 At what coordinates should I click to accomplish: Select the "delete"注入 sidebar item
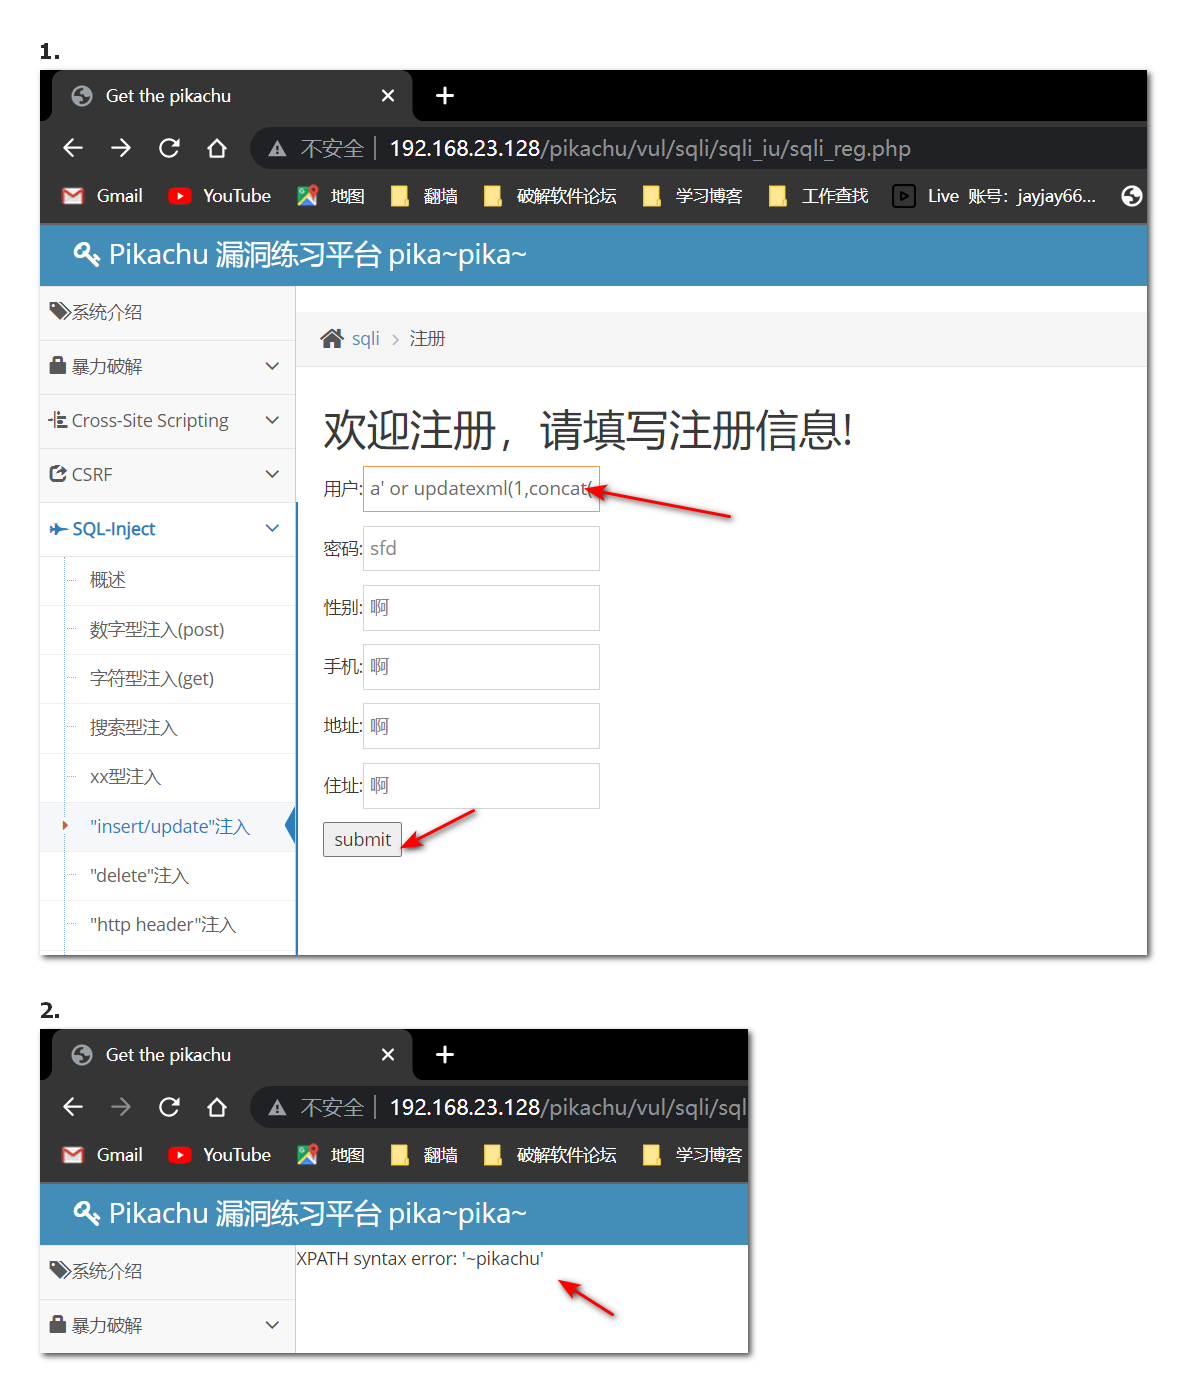pos(139,876)
